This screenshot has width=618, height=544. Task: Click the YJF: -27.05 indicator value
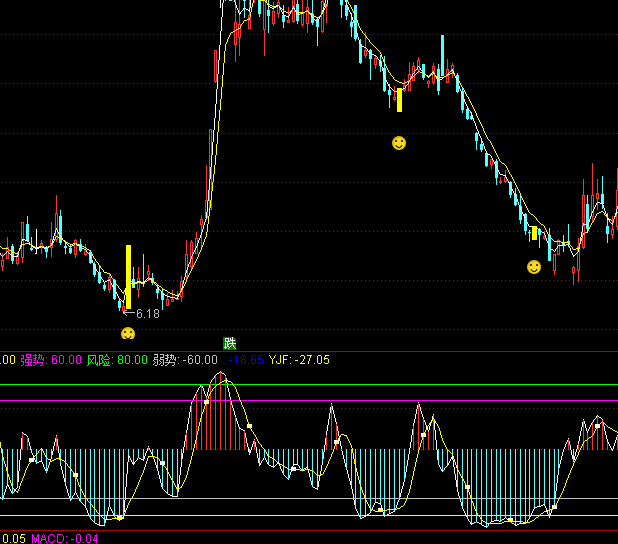pos(299,360)
